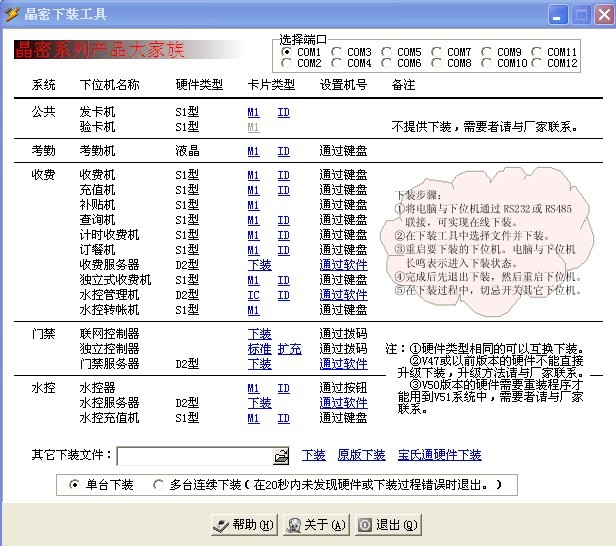Click ID link for 充值机
The image size is (616, 546).
coord(284,190)
